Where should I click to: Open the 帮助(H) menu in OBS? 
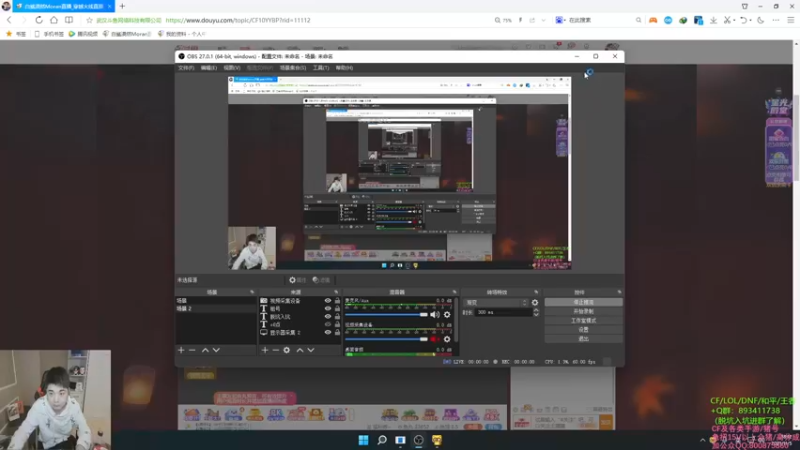[344, 68]
